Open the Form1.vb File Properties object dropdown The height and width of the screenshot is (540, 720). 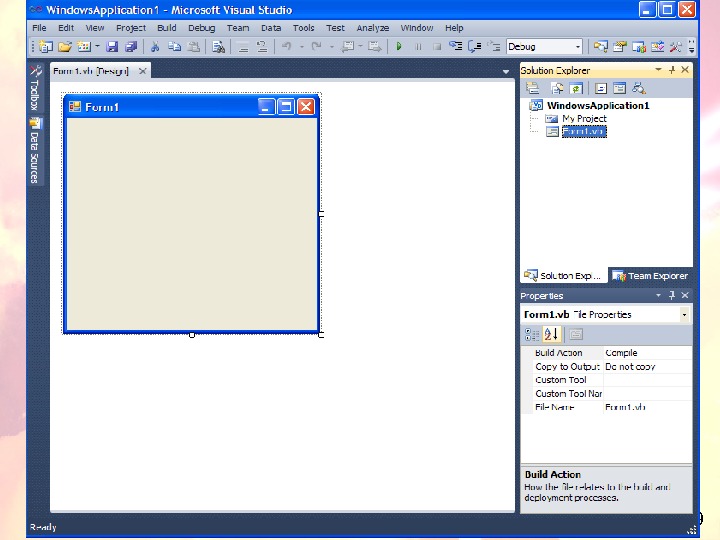coord(684,315)
